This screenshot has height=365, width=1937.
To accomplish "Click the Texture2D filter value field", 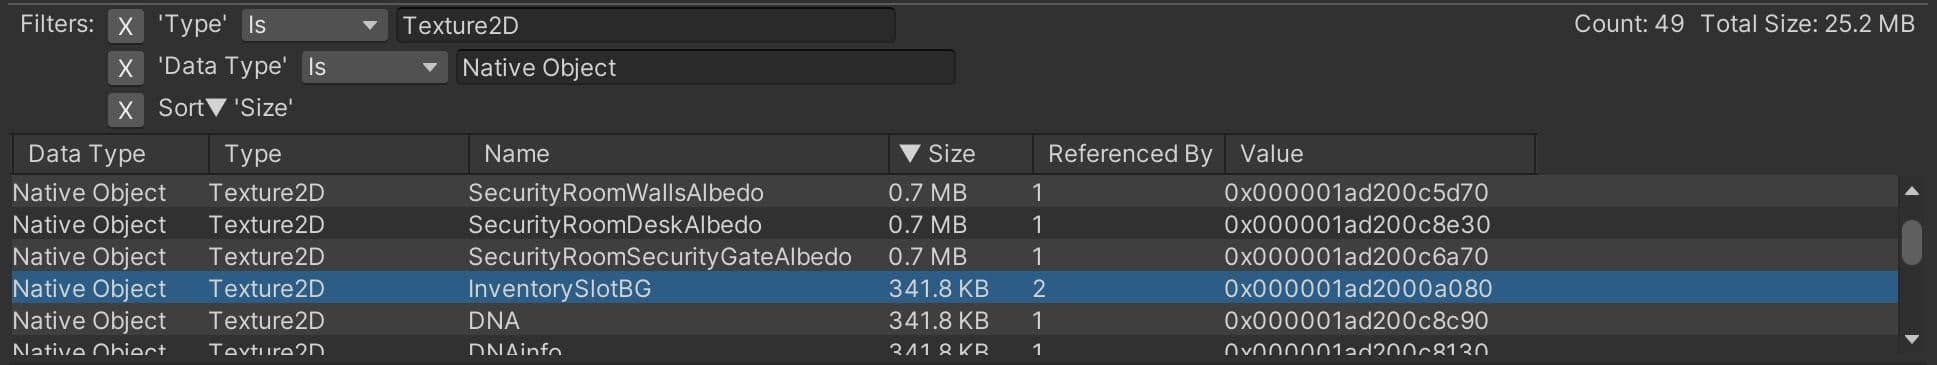I will pos(646,26).
